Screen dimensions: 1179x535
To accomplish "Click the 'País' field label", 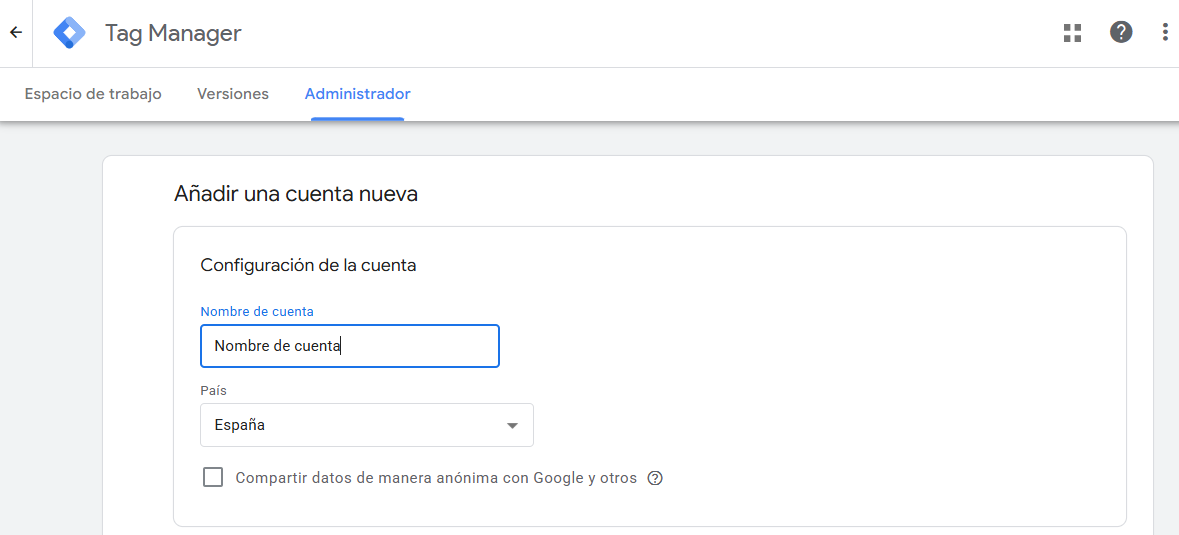I will coord(213,391).
